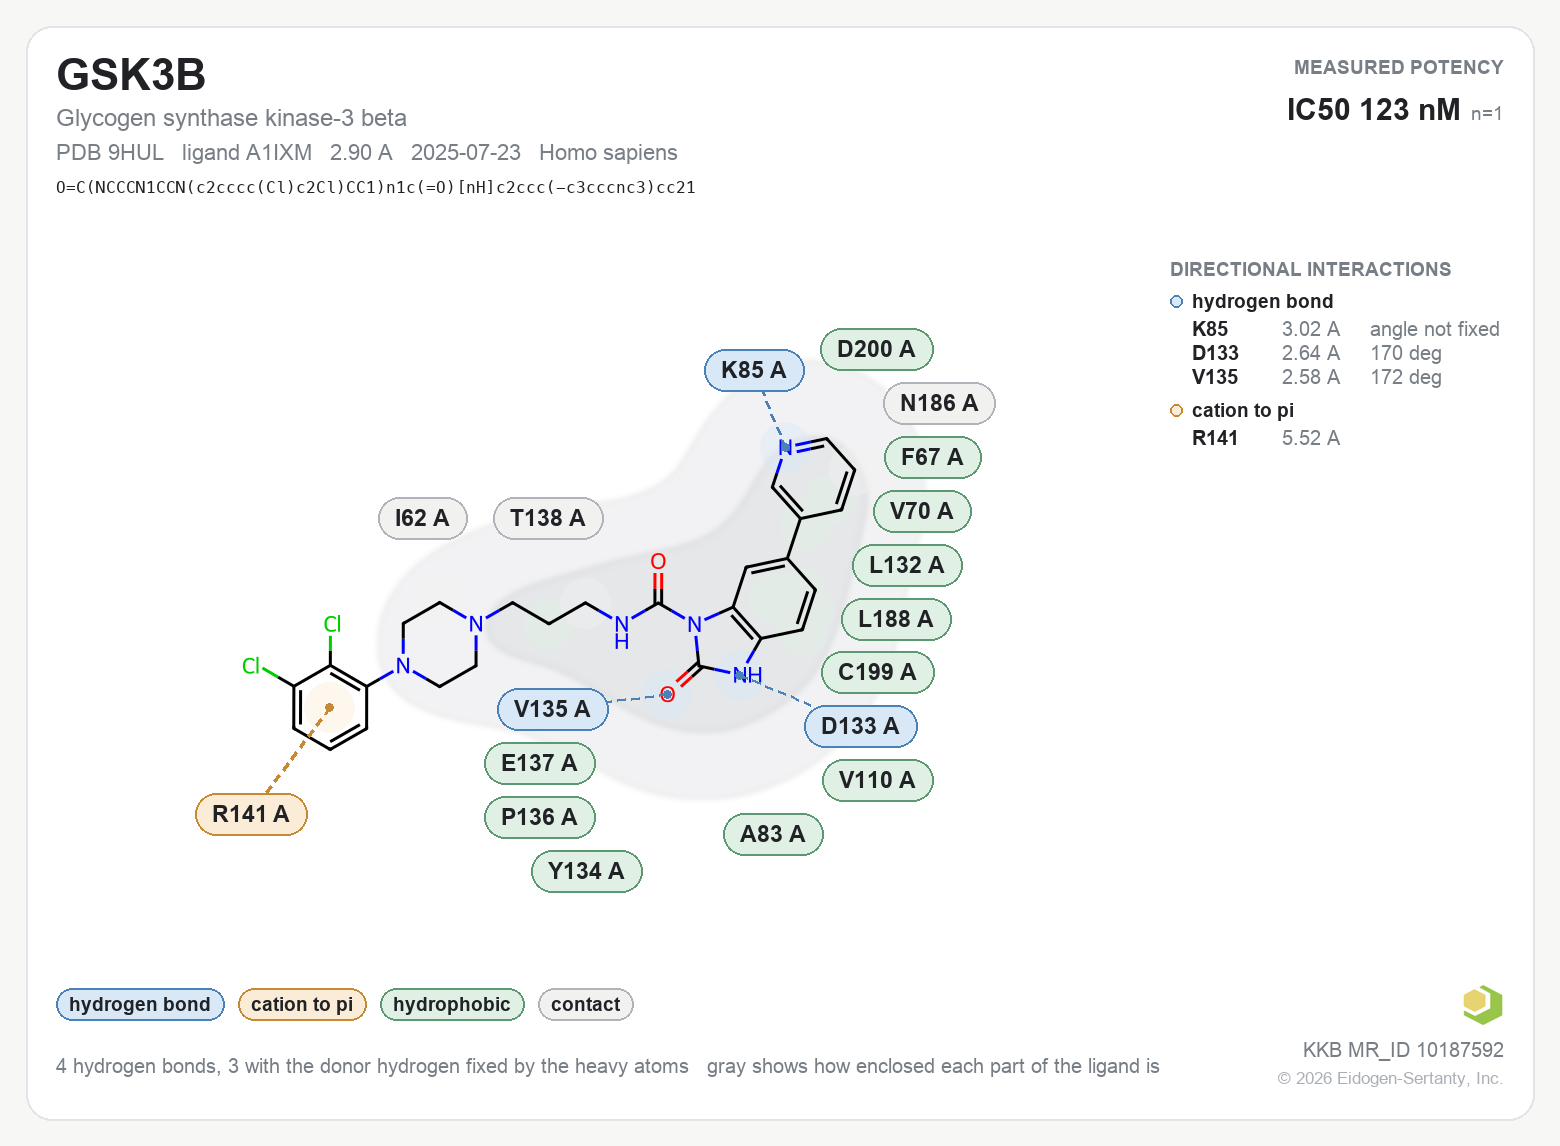Image resolution: width=1560 pixels, height=1146 pixels.
Task: Click the D133 2.64 A interaction row
Action: pos(1317,353)
